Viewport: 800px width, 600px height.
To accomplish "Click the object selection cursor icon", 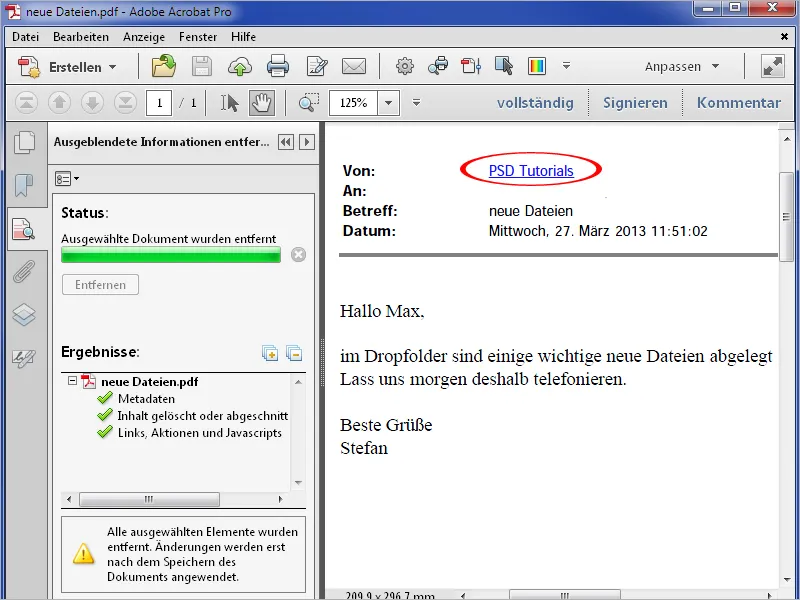I will pyautogui.click(x=504, y=66).
